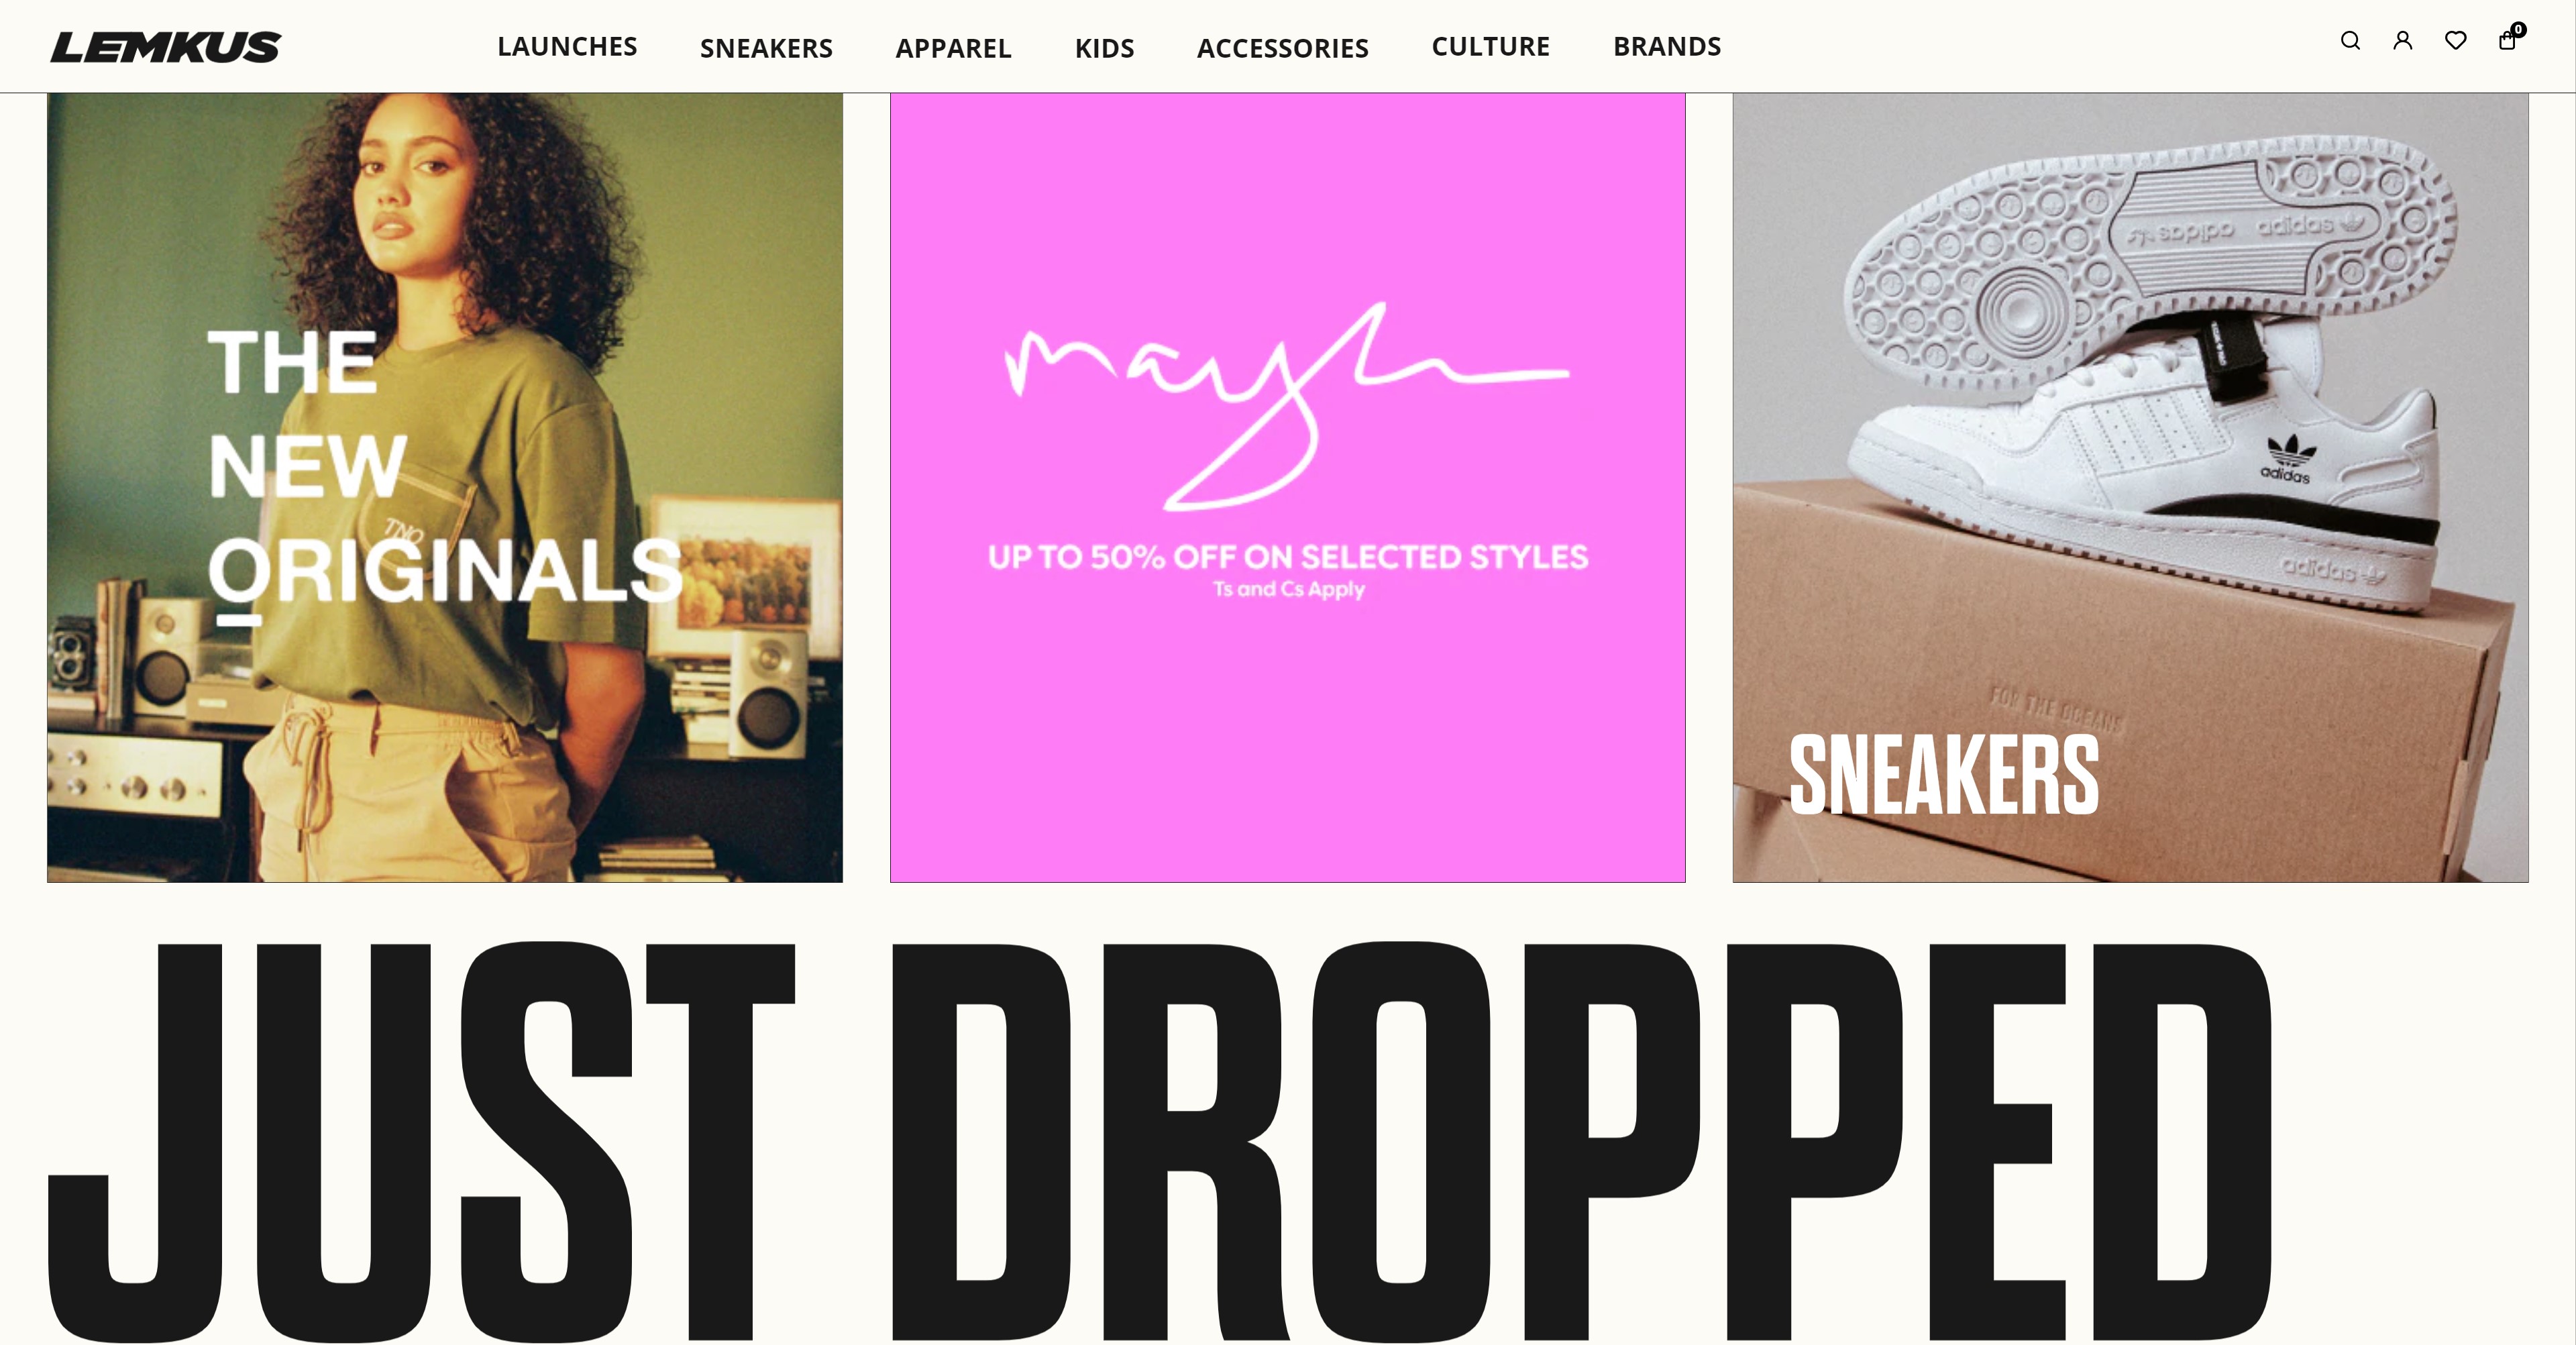2576x1345 pixels.
Task: Click THE NEW ORIGINALS headline text
Action: (444, 467)
